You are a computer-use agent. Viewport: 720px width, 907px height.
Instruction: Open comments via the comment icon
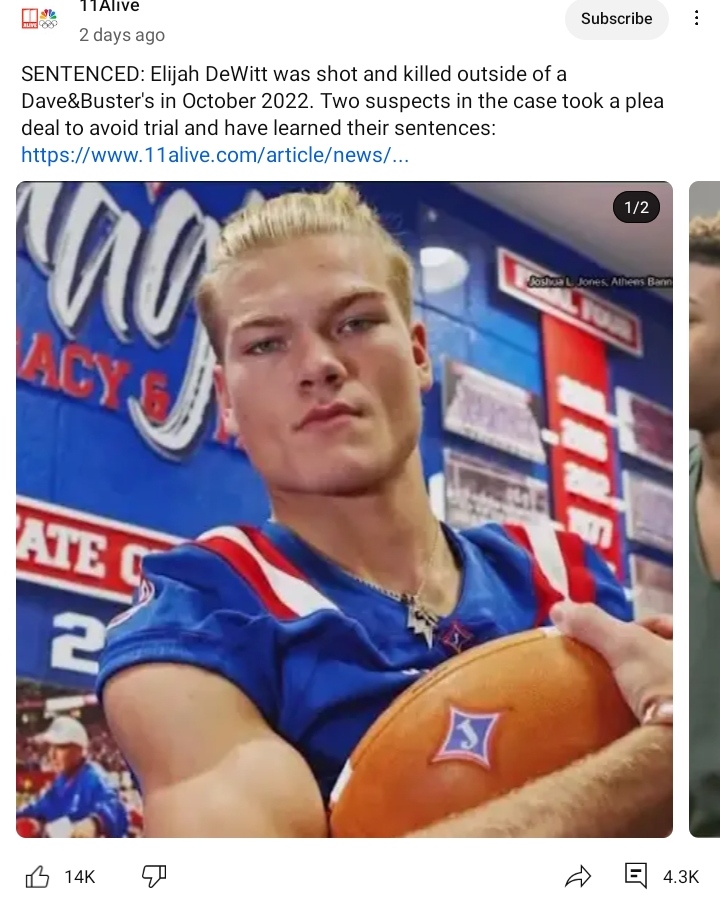[636, 876]
